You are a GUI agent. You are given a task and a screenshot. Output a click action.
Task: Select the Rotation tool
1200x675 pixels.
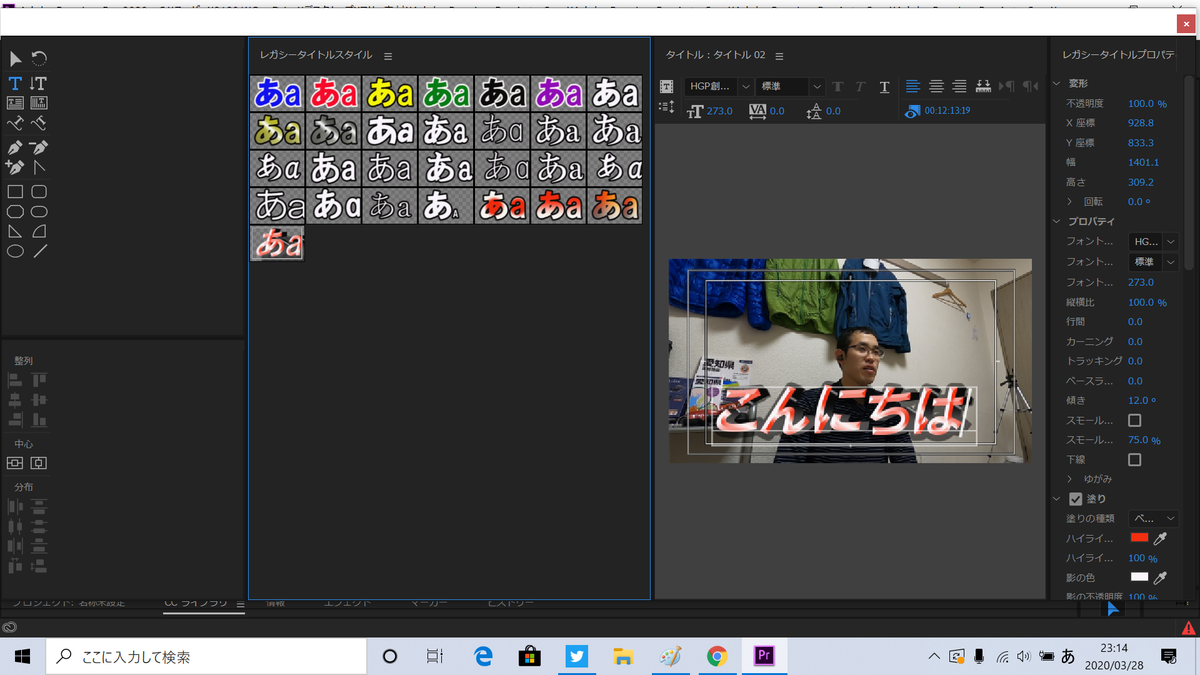tap(39, 59)
